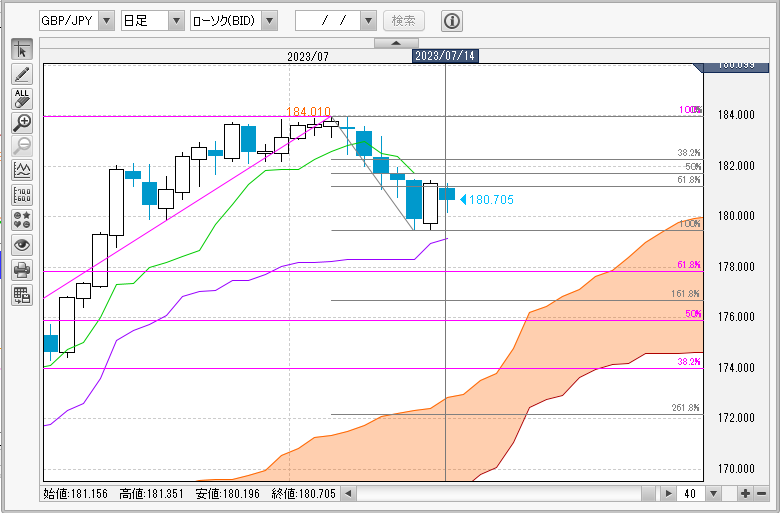Click the 2023/07 date axis label

tap(308, 56)
